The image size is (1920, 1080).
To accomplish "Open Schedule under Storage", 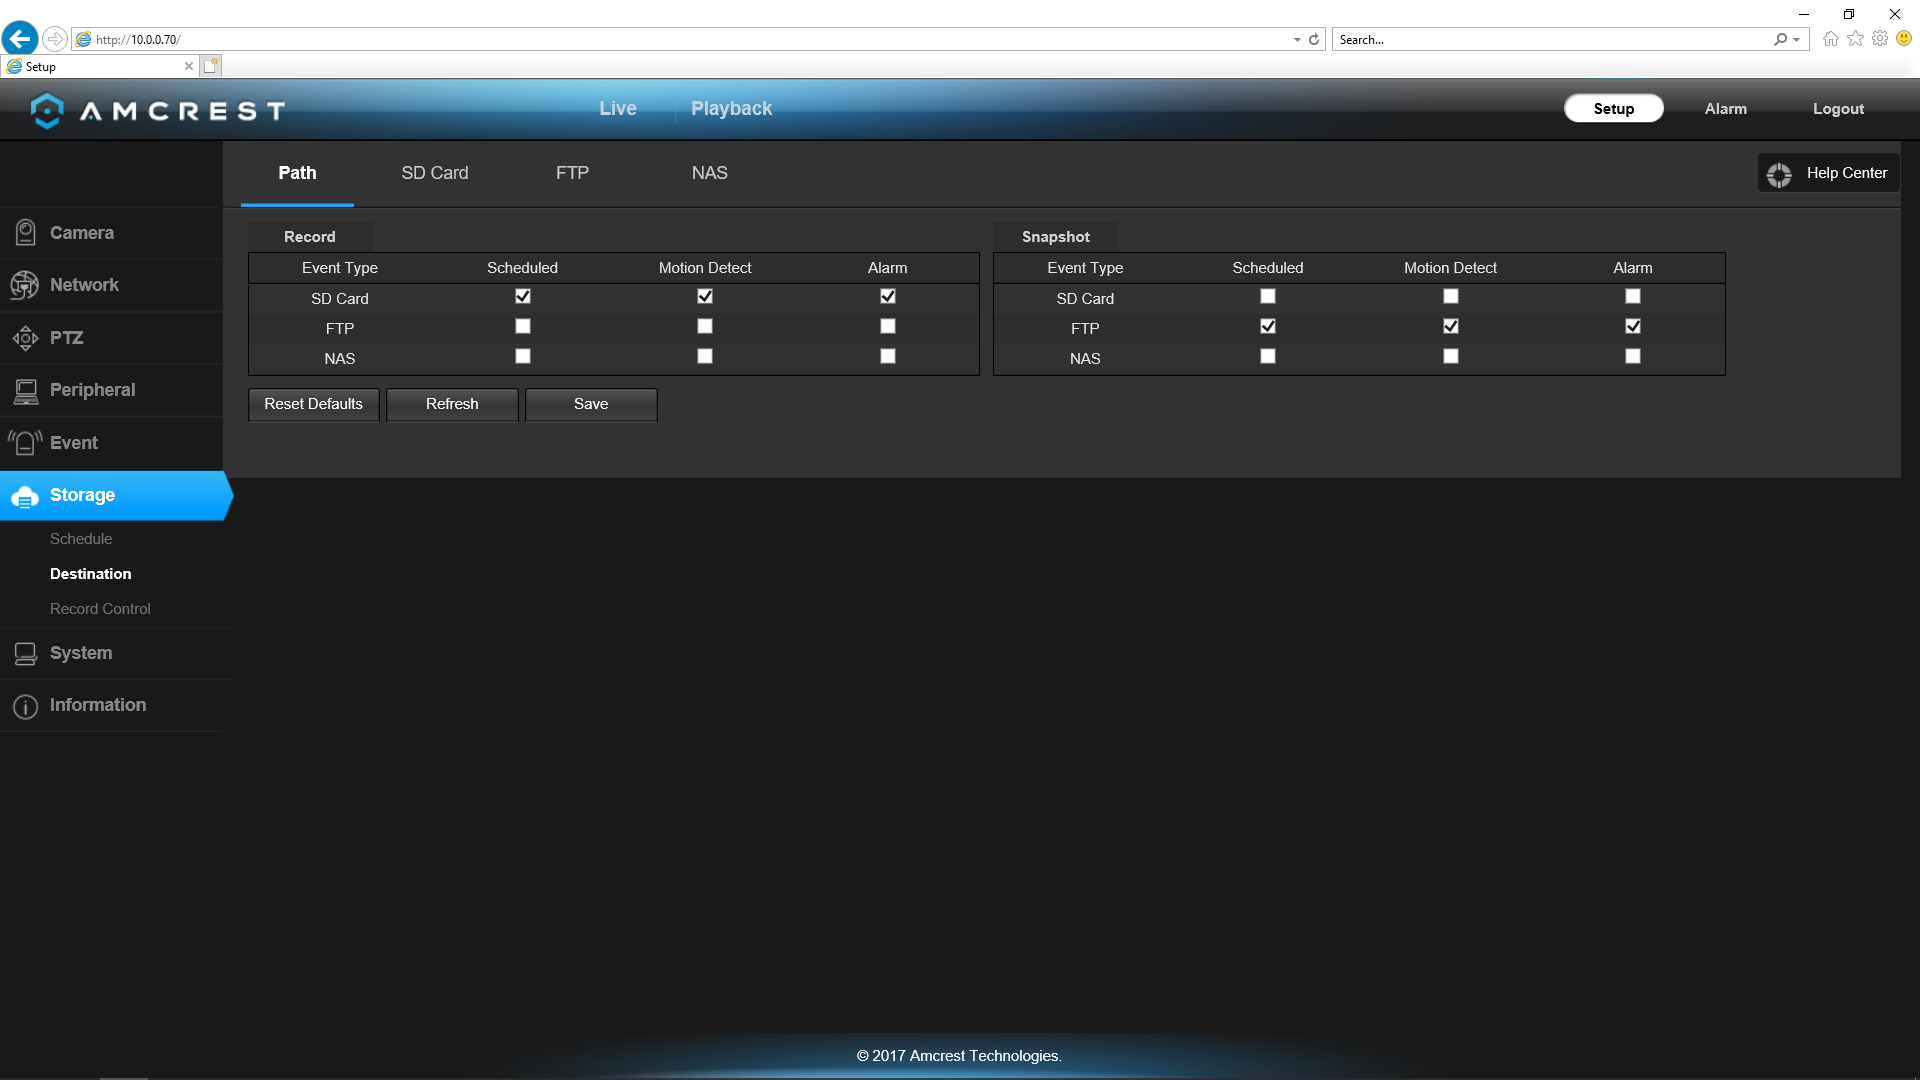I will (81, 539).
